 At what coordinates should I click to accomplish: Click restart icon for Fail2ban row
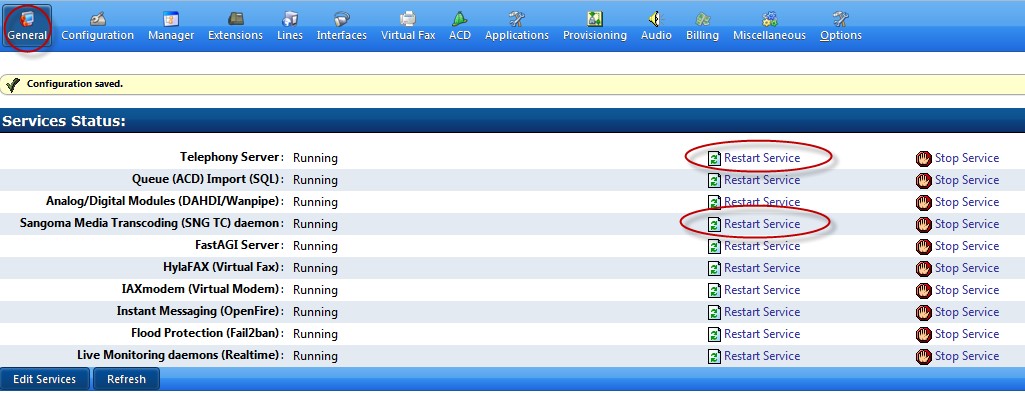point(714,334)
